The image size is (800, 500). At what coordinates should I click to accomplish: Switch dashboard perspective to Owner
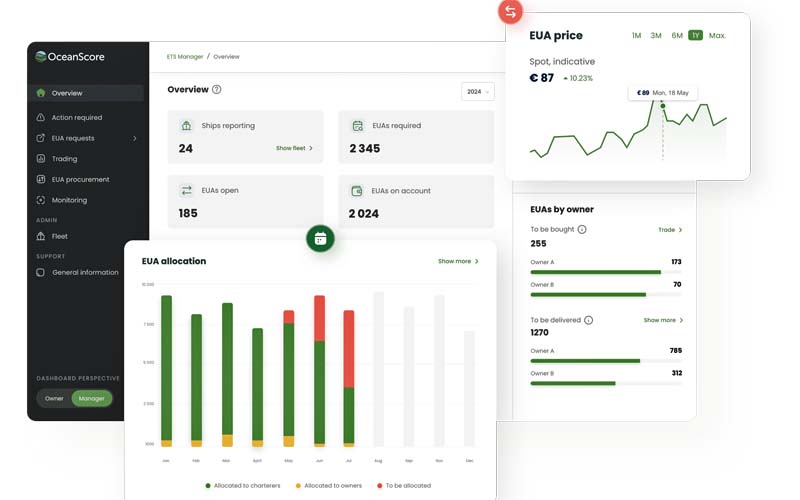pos(54,398)
